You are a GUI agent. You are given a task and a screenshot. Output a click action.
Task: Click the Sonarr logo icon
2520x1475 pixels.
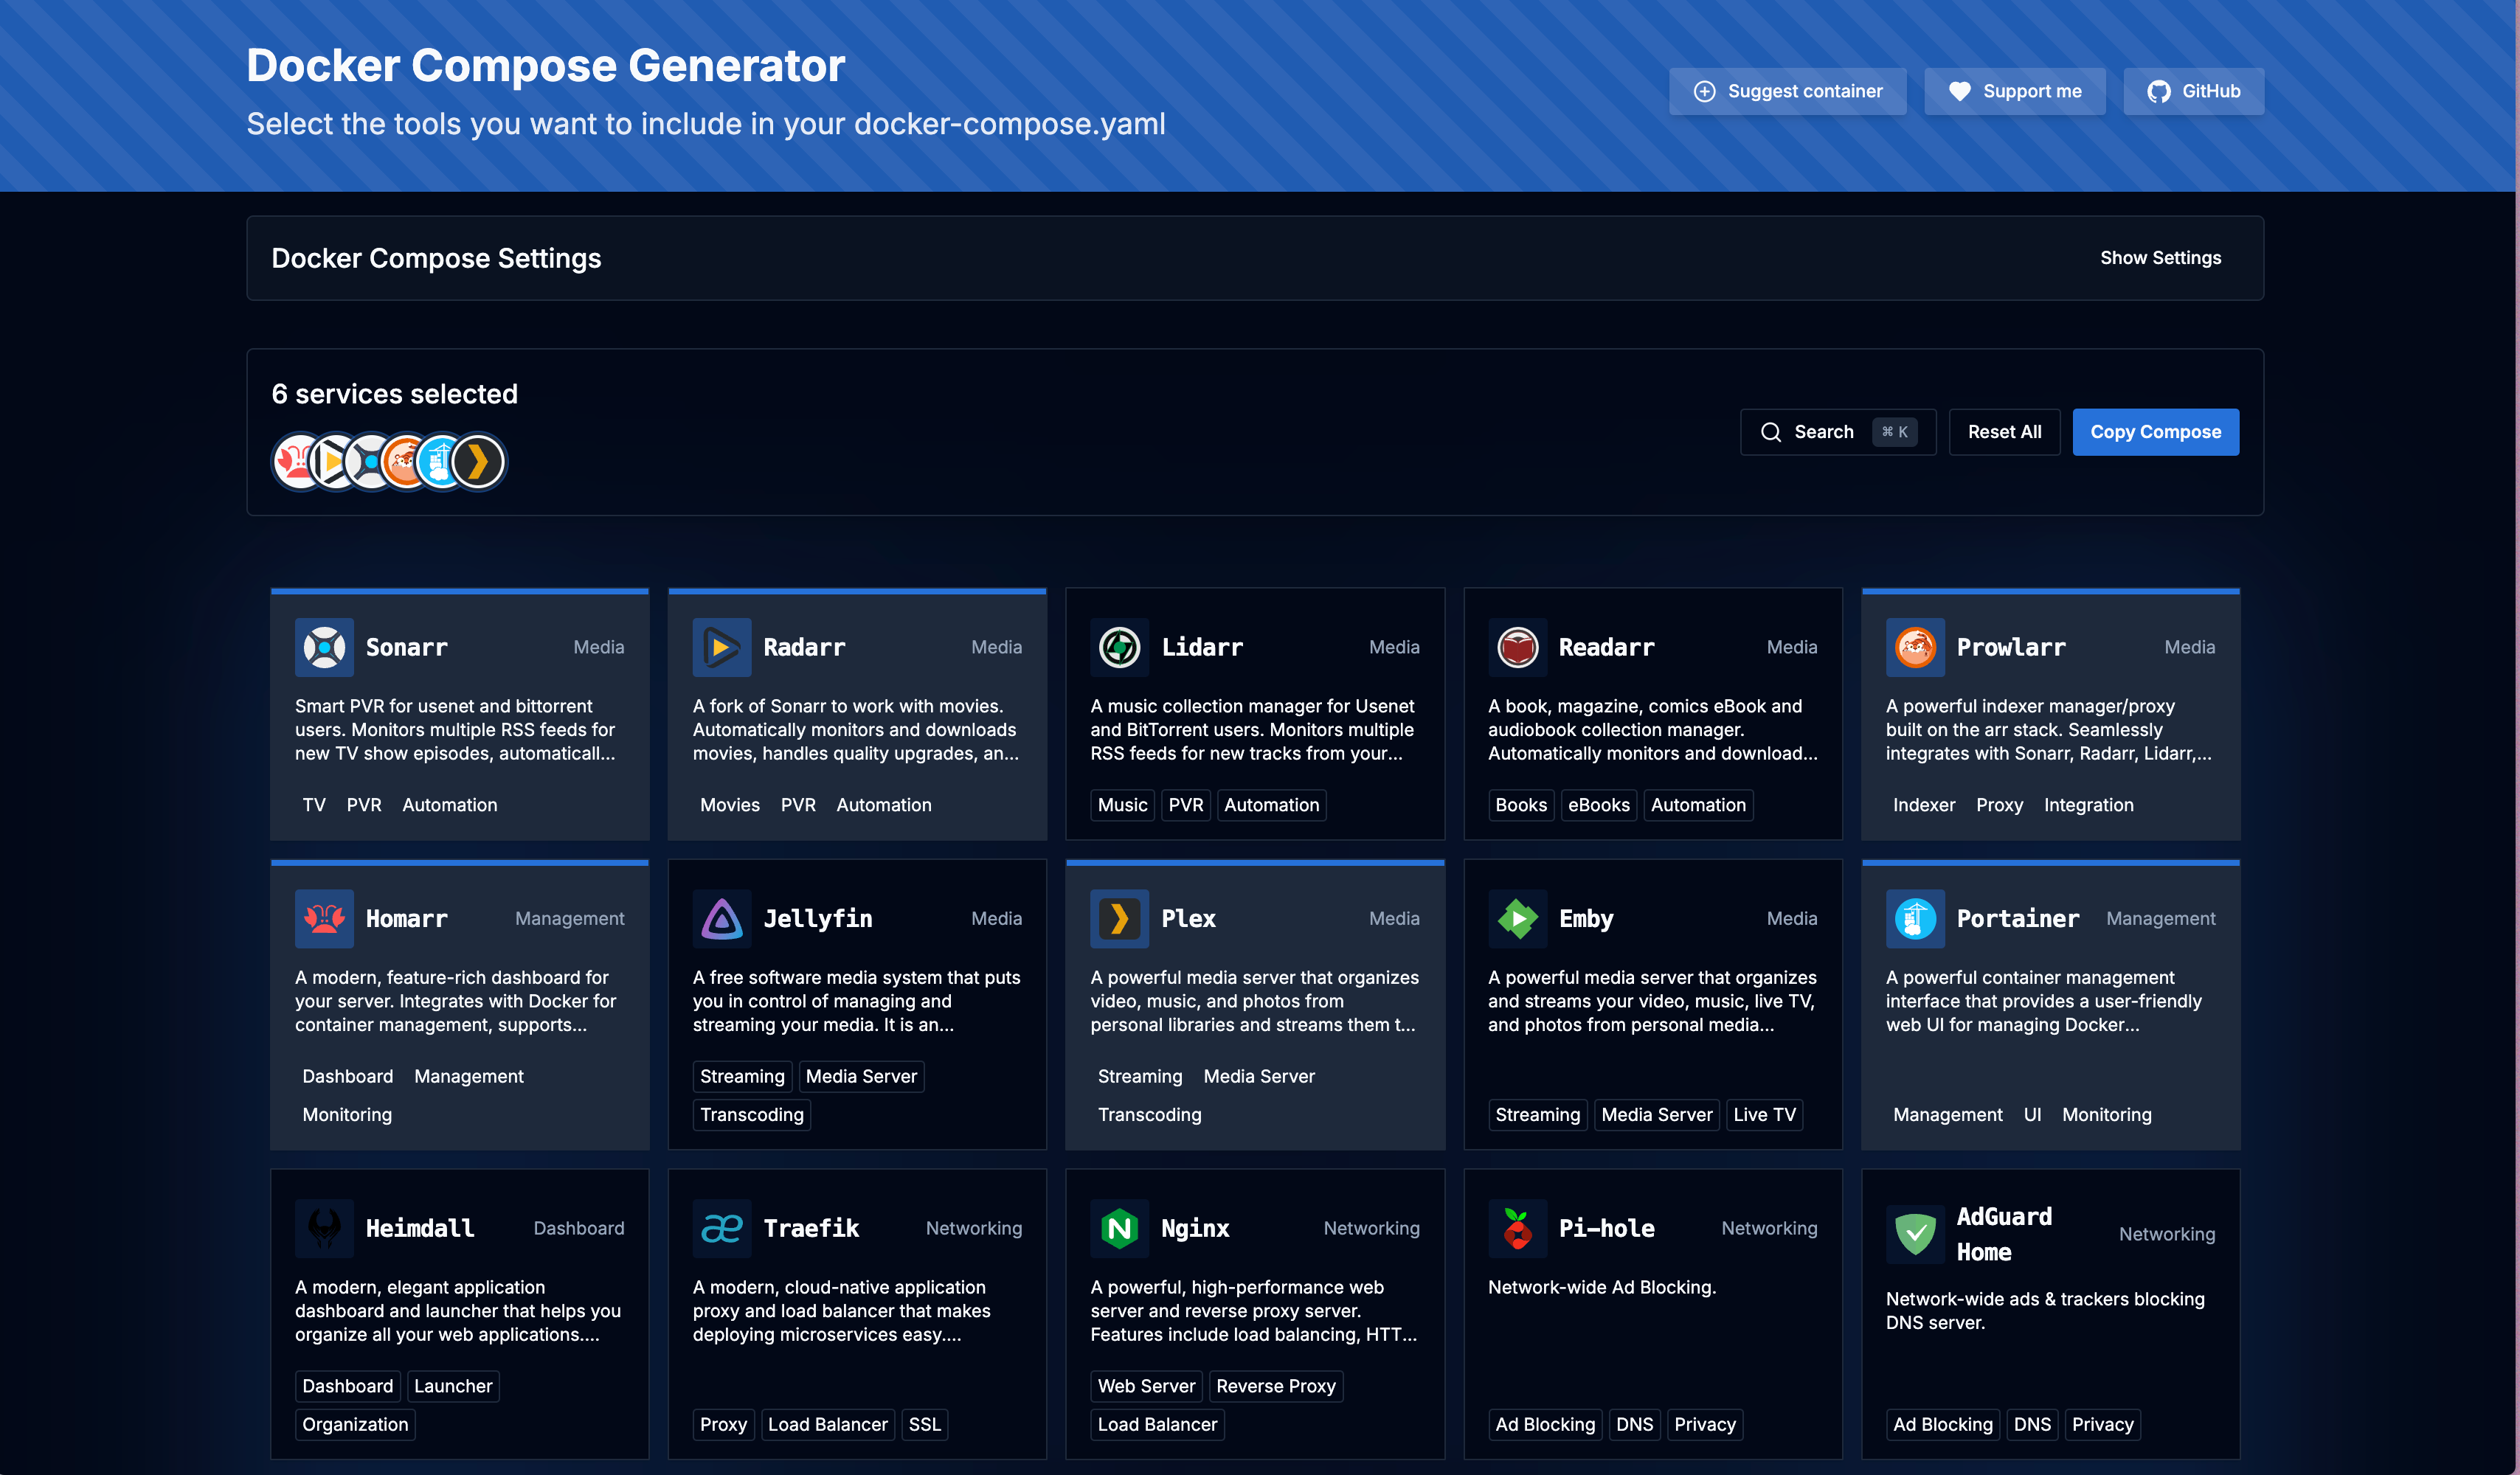pos(324,647)
